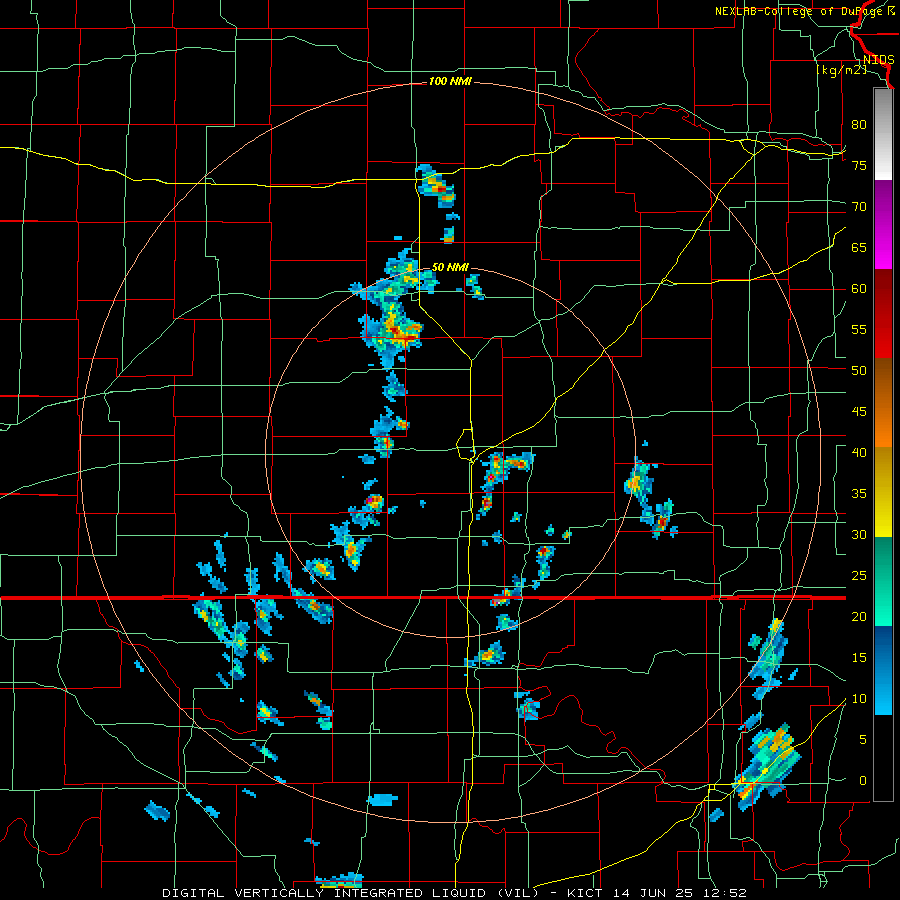Select the red segment of color bar
Screen dimensions: 900x900
coord(883,315)
